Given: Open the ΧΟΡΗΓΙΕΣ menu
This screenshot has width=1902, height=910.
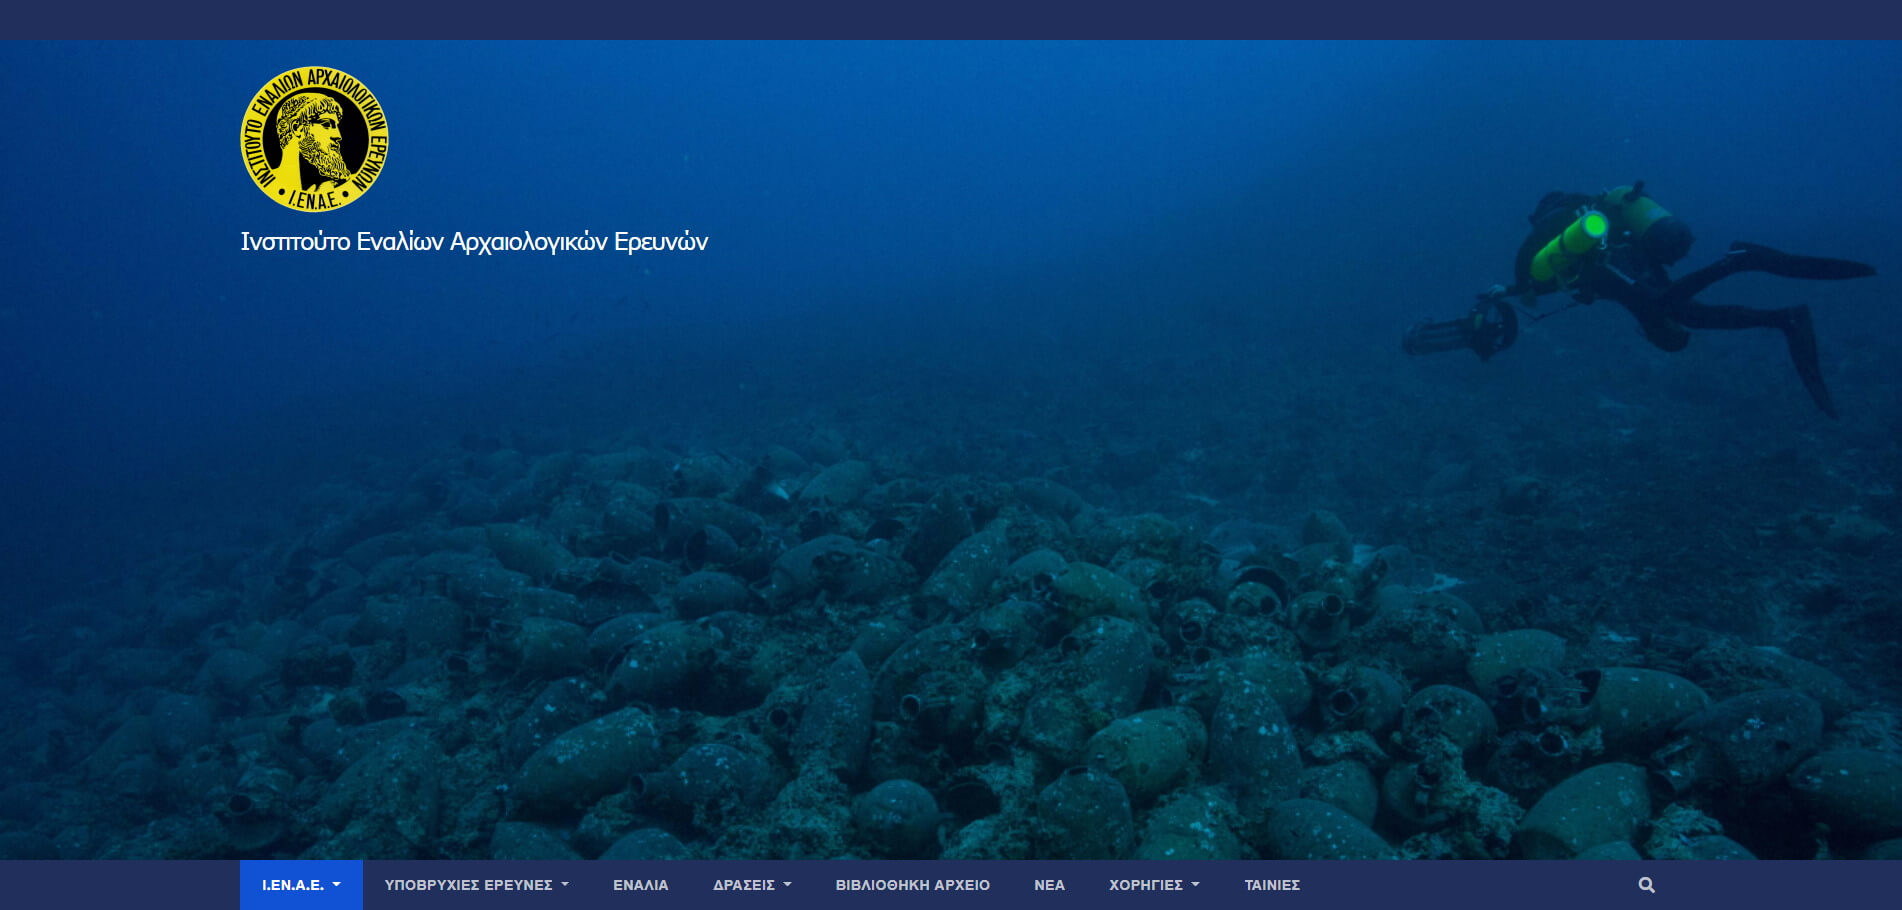Looking at the screenshot, I should click(1145, 885).
